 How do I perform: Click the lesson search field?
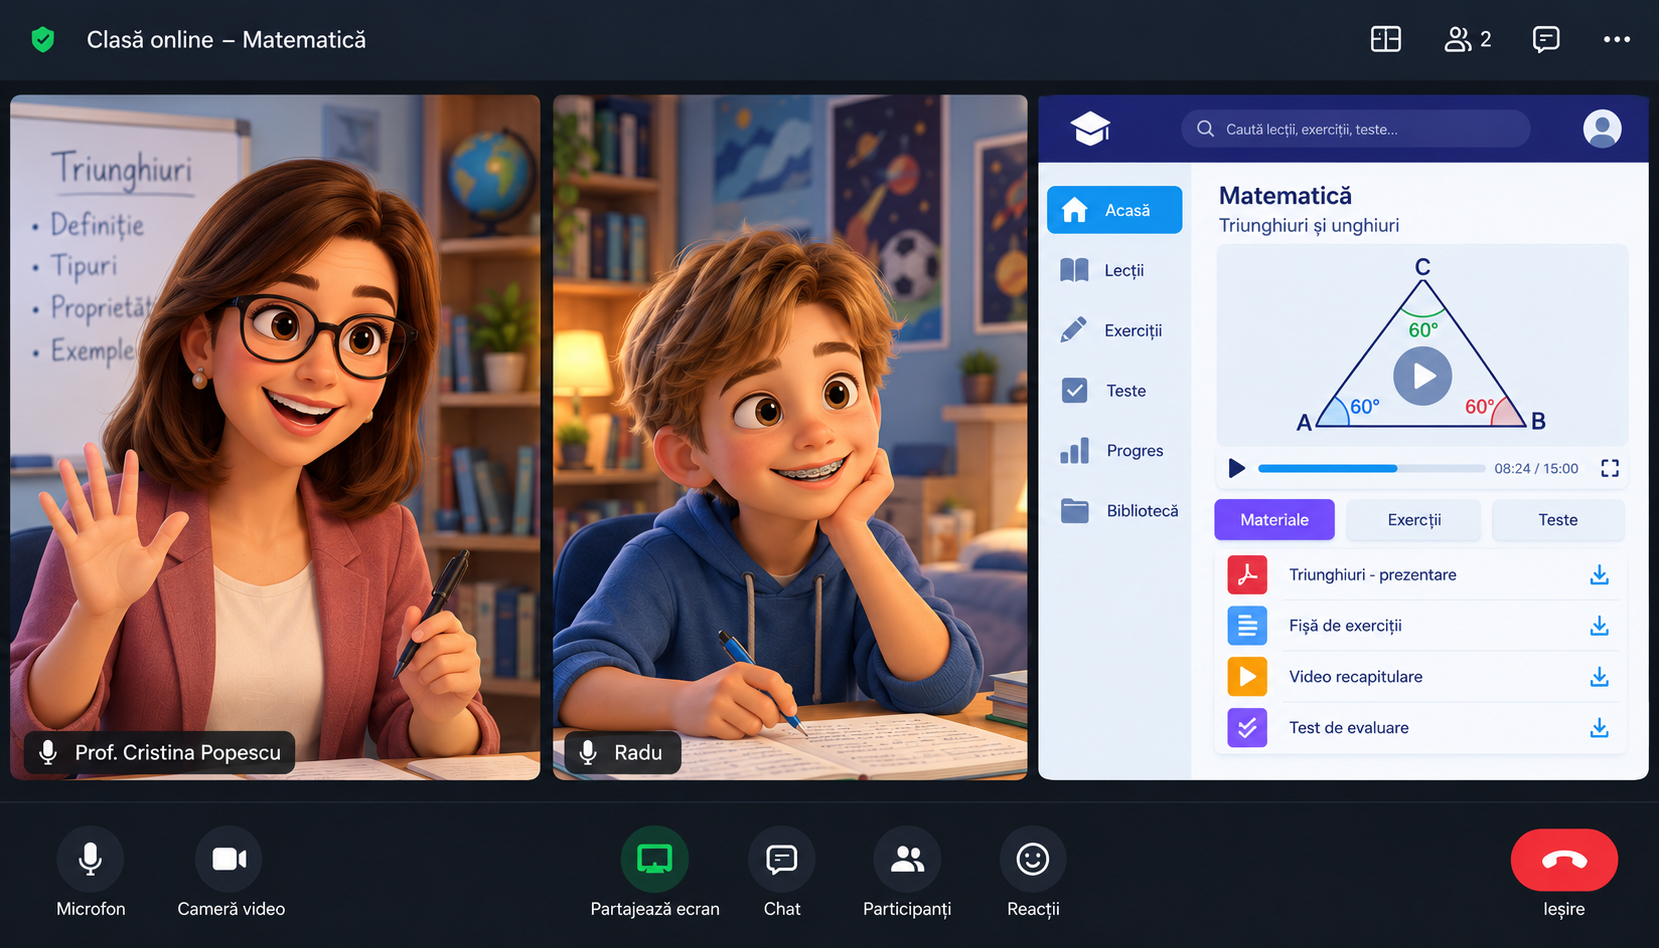pos(1355,129)
